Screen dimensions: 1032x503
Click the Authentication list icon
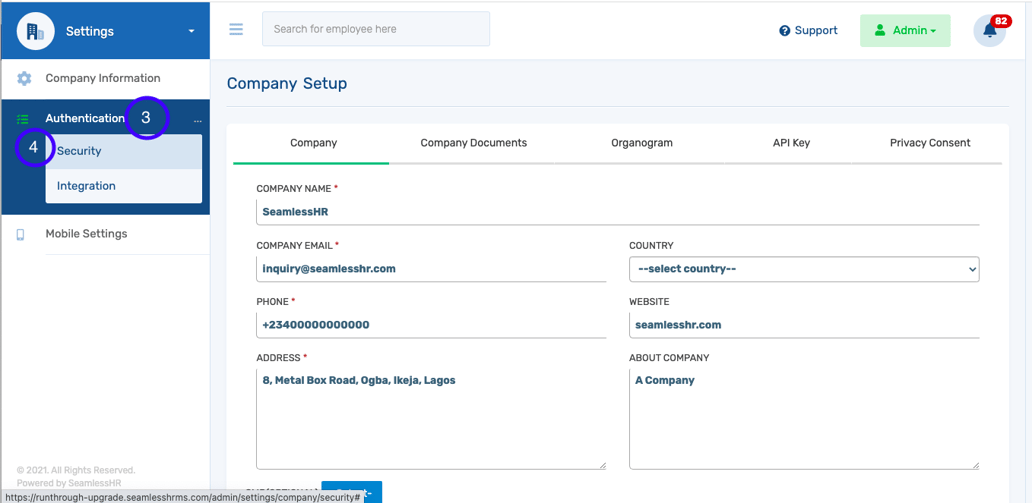pos(22,119)
